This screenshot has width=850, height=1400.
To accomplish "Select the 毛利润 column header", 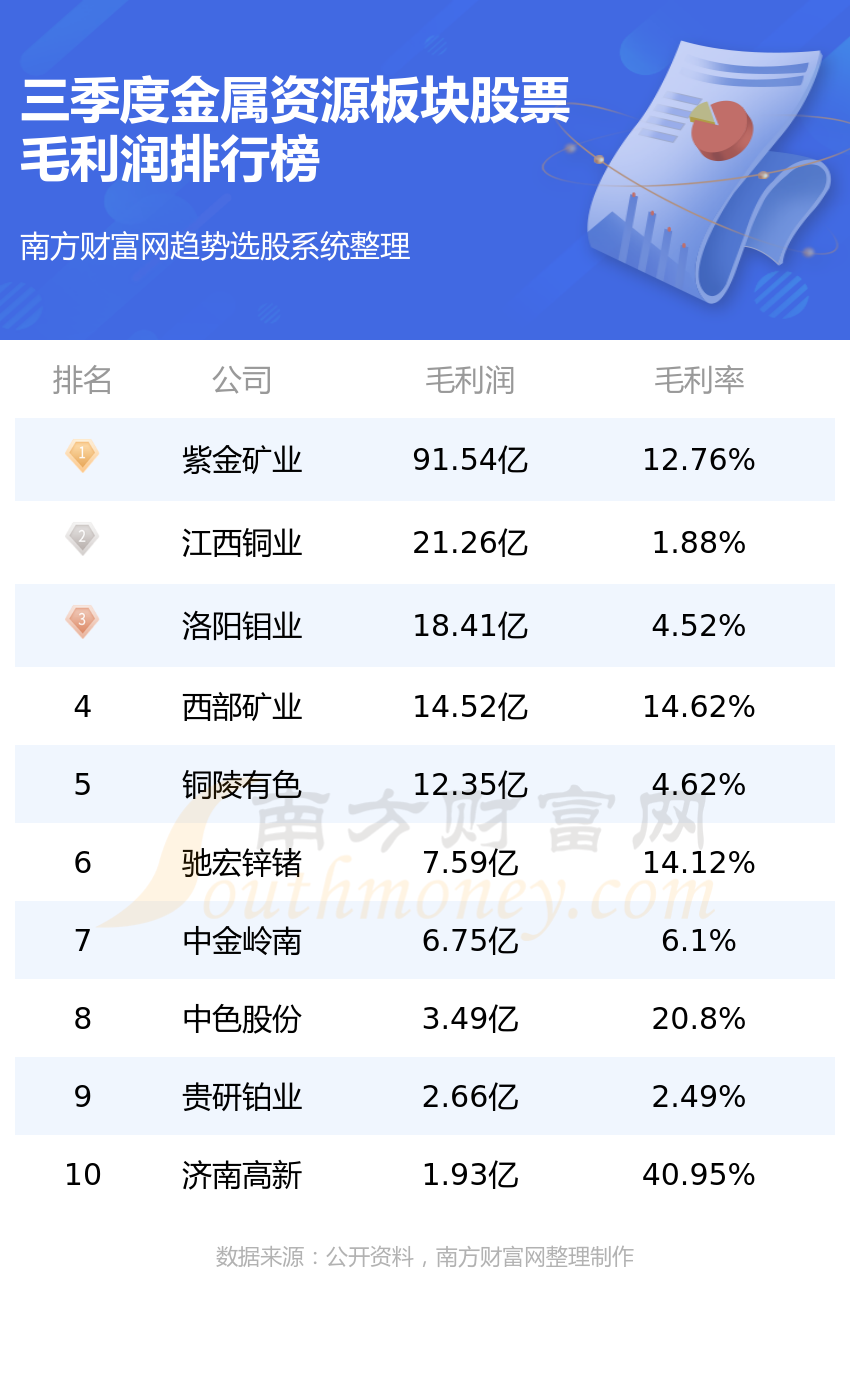I will click(470, 380).
